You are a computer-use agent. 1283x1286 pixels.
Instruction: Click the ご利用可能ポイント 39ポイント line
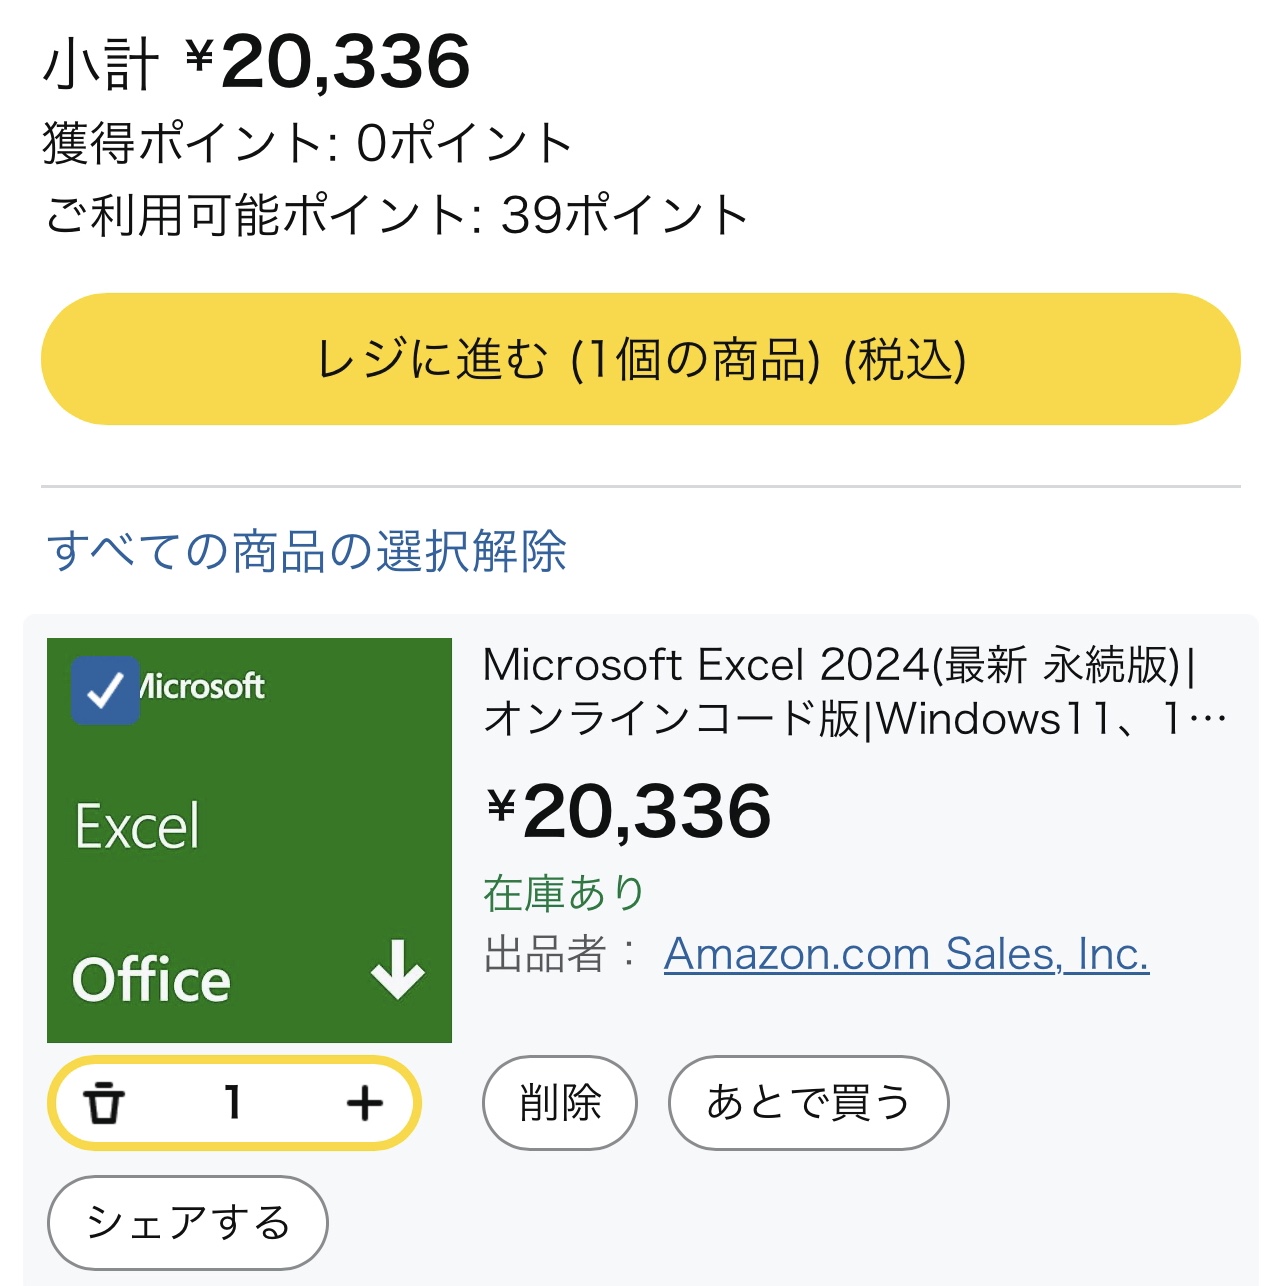tap(397, 215)
